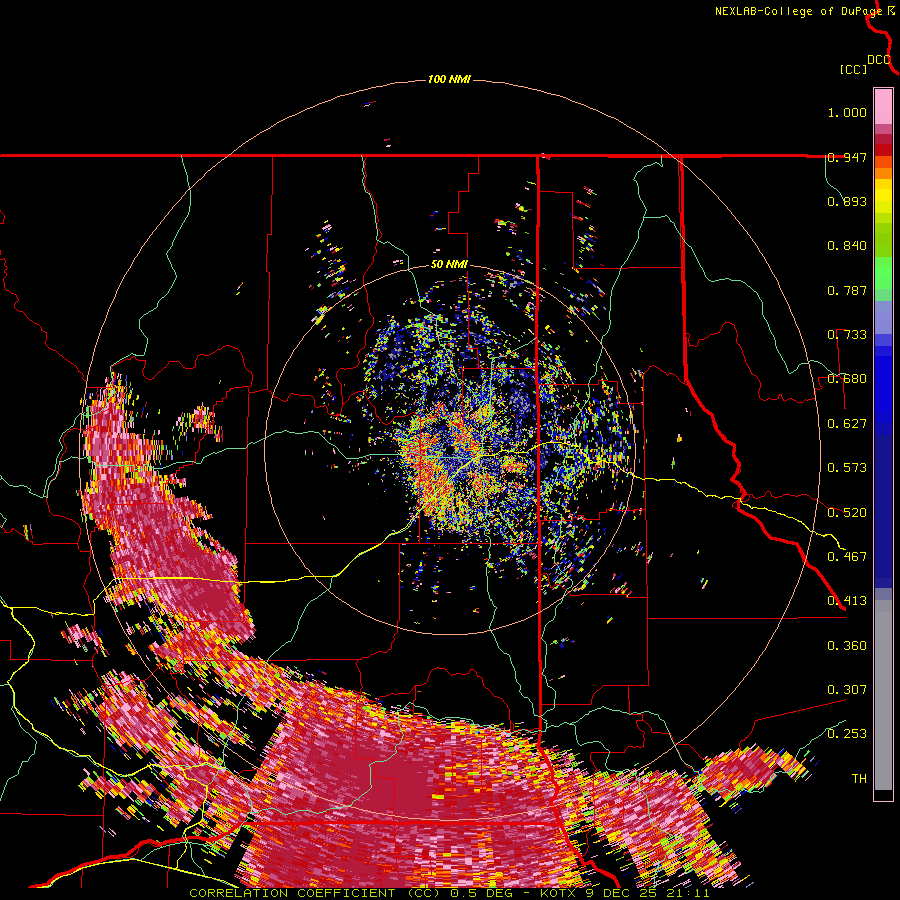
Task: Pick the bright green color bar segment beside 0.787
Action: pyautogui.click(x=883, y=273)
